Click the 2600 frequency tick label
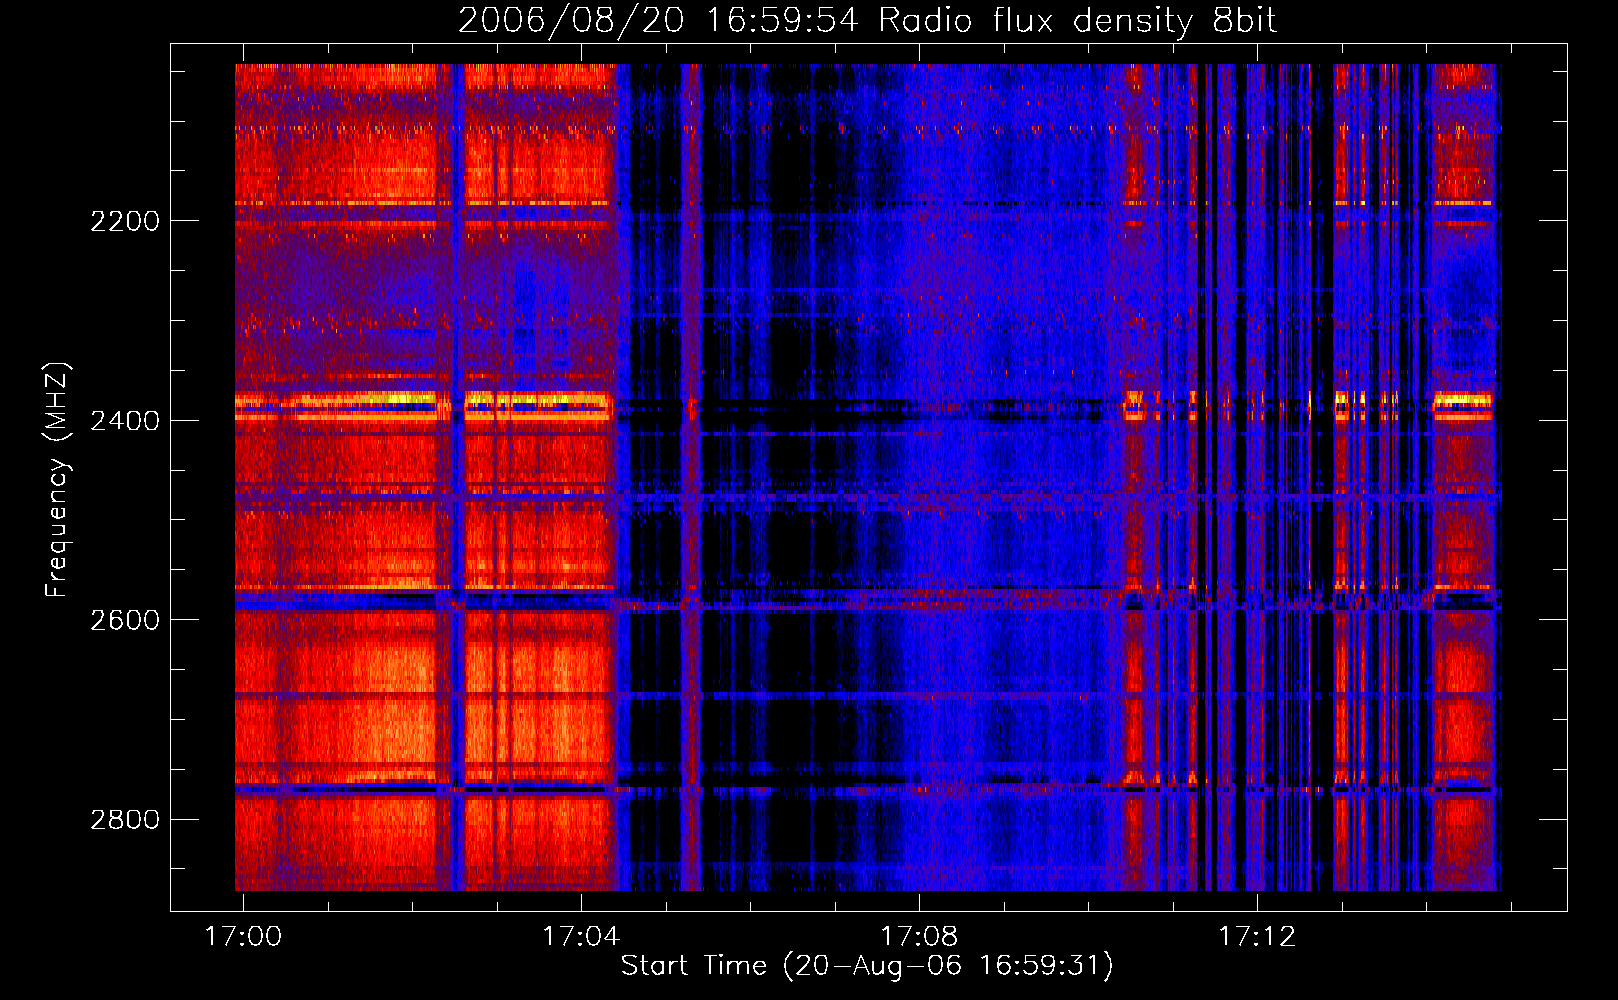Viewport: 1618px width, 1000px height. pyautogui.click(x=125, y=620)
